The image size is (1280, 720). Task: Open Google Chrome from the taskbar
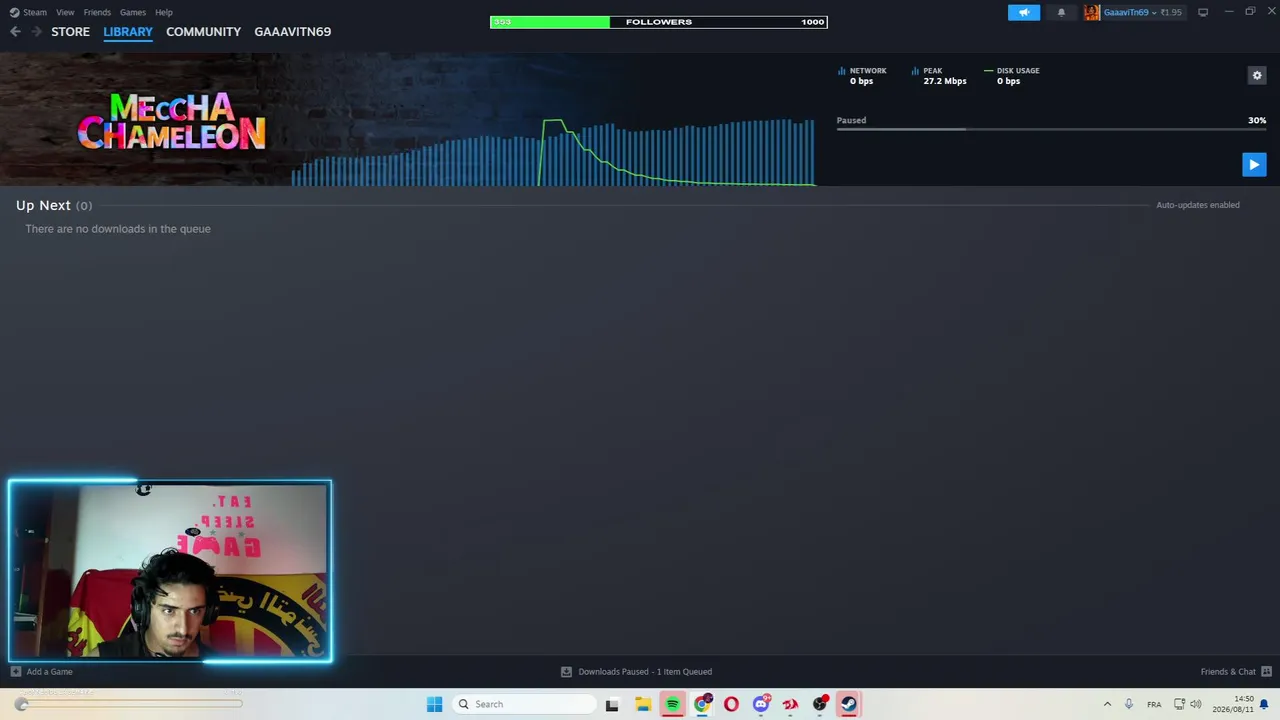[702, 704]
